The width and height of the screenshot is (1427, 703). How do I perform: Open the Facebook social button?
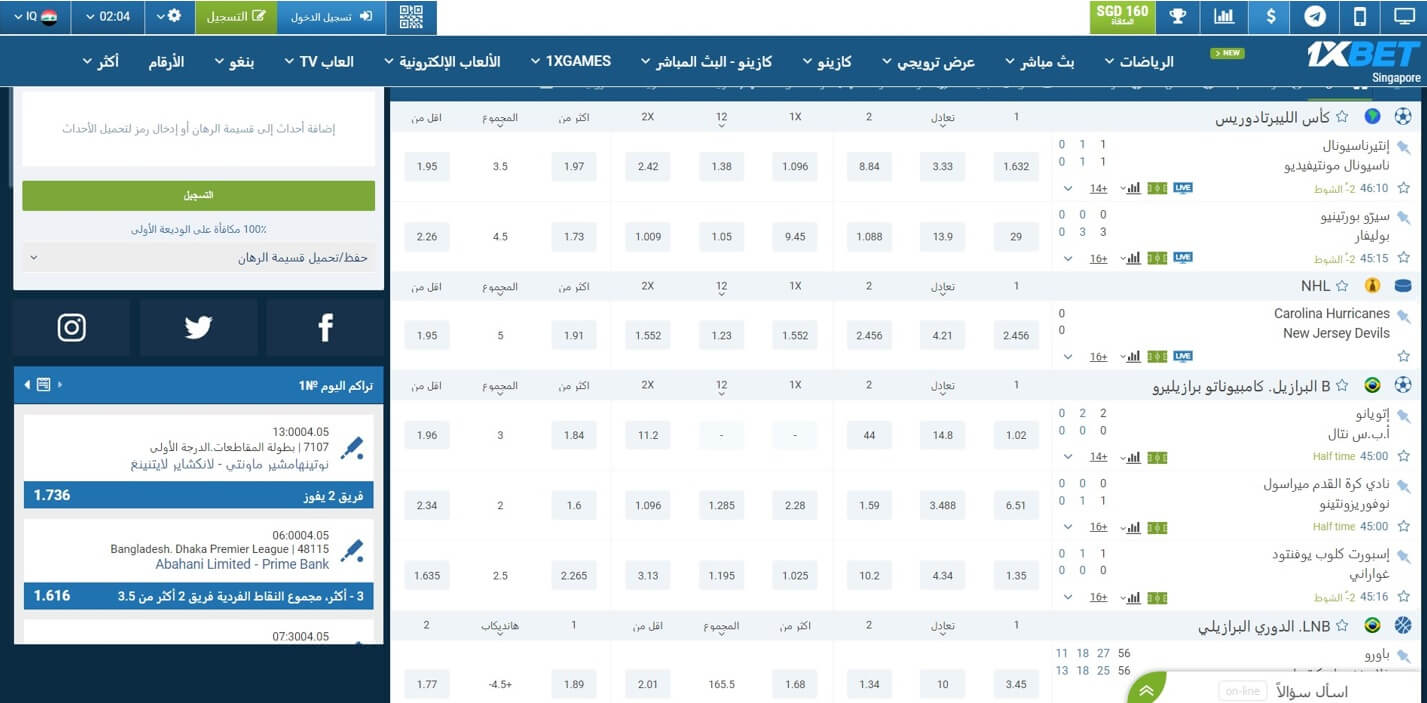point(325,328)
